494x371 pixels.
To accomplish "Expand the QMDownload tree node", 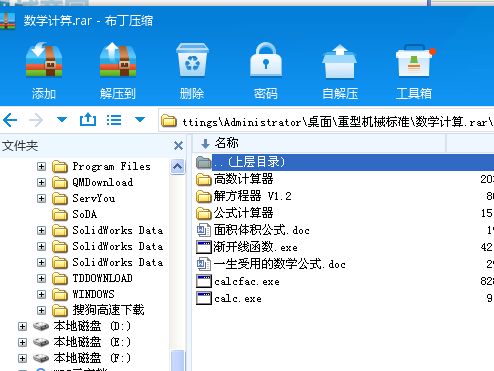I will [x=41, y=182].
